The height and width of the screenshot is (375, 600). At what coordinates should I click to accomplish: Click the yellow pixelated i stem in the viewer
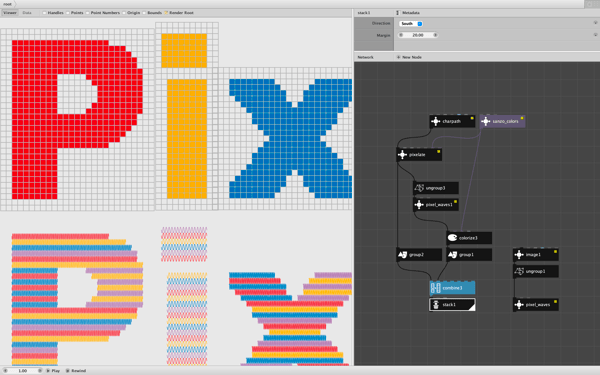[x=187, y=139]
